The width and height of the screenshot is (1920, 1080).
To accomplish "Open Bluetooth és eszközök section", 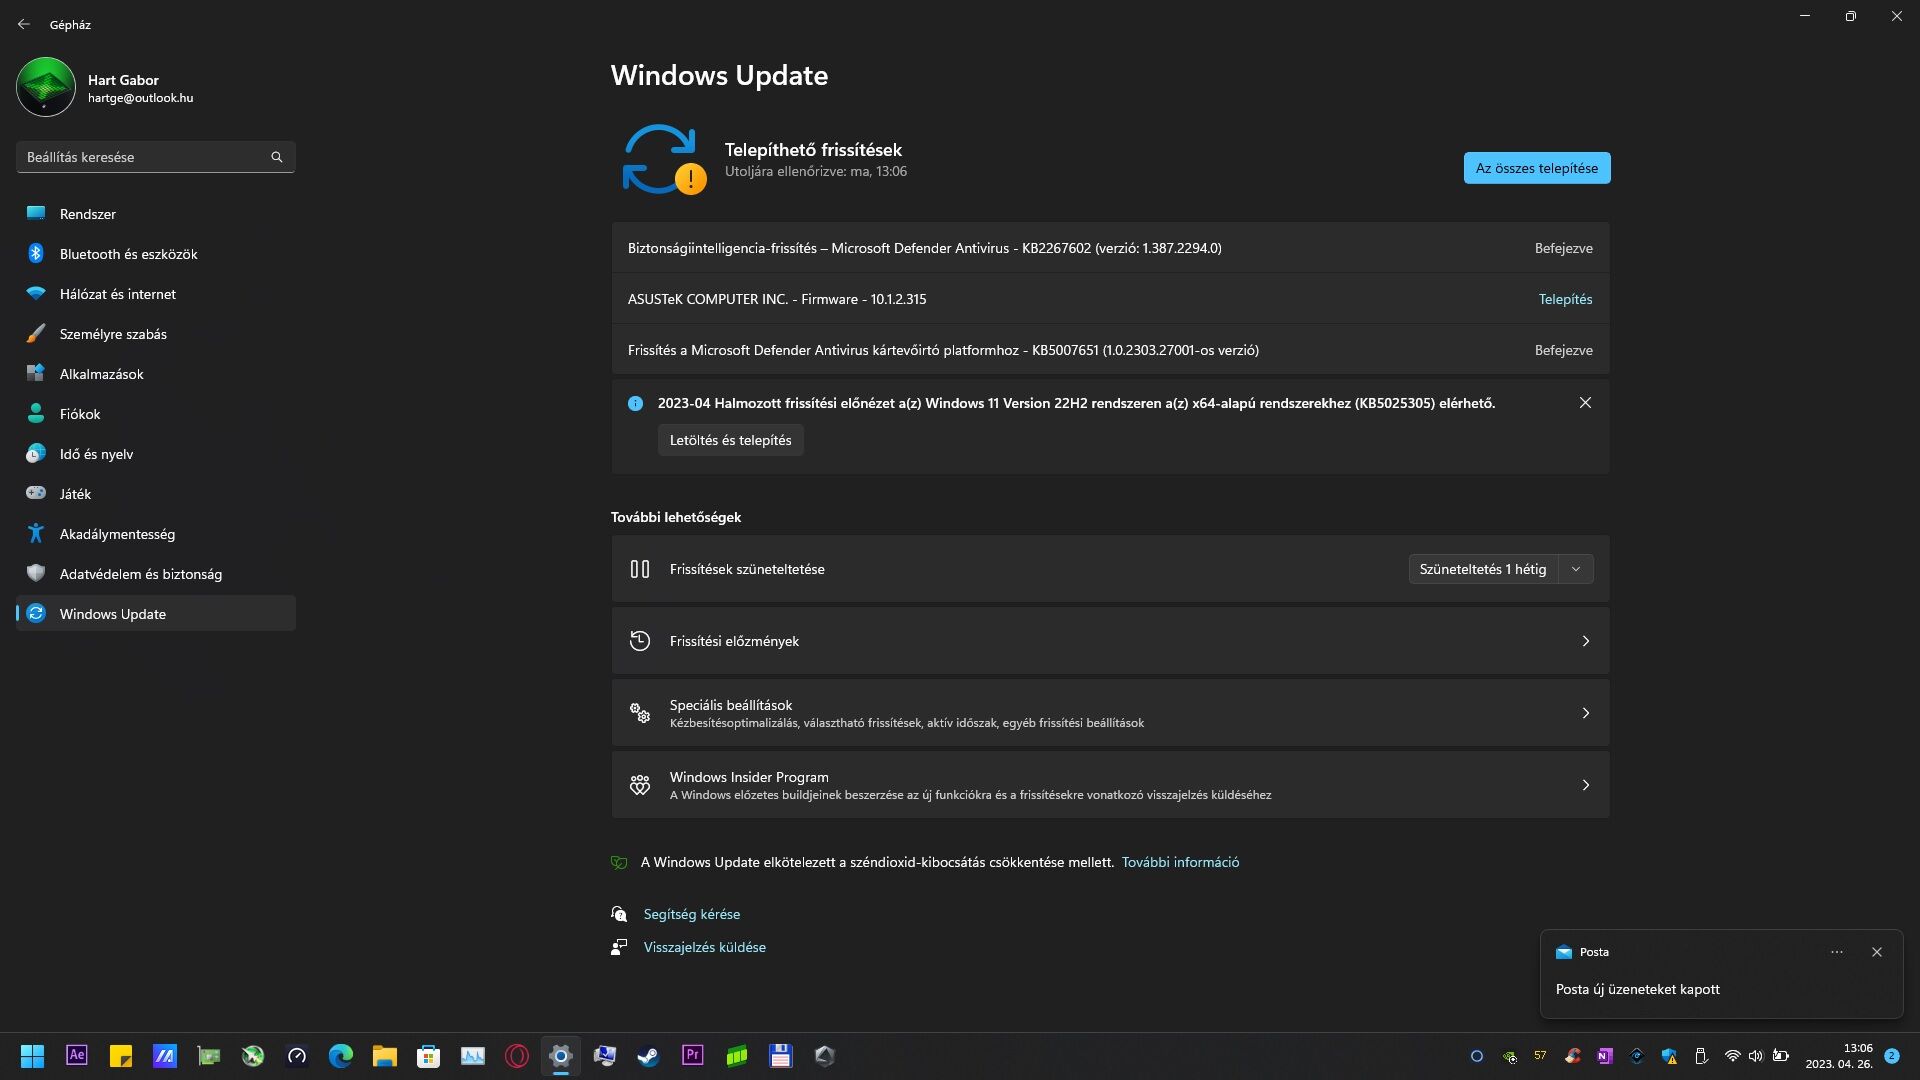I will pyautogui.click(x=156, y=254).
